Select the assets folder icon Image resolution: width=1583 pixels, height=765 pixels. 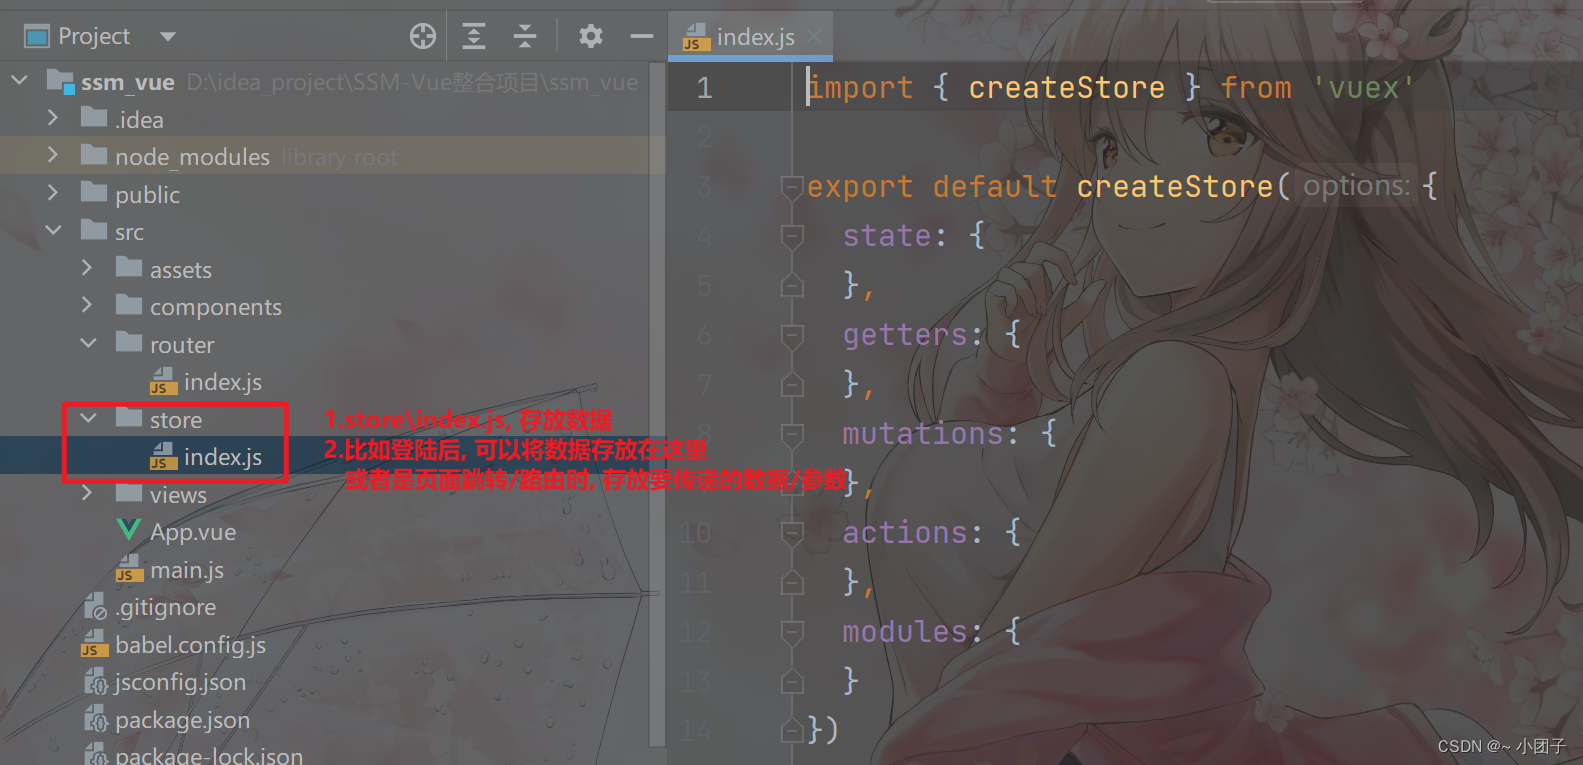tap(129, 267)
